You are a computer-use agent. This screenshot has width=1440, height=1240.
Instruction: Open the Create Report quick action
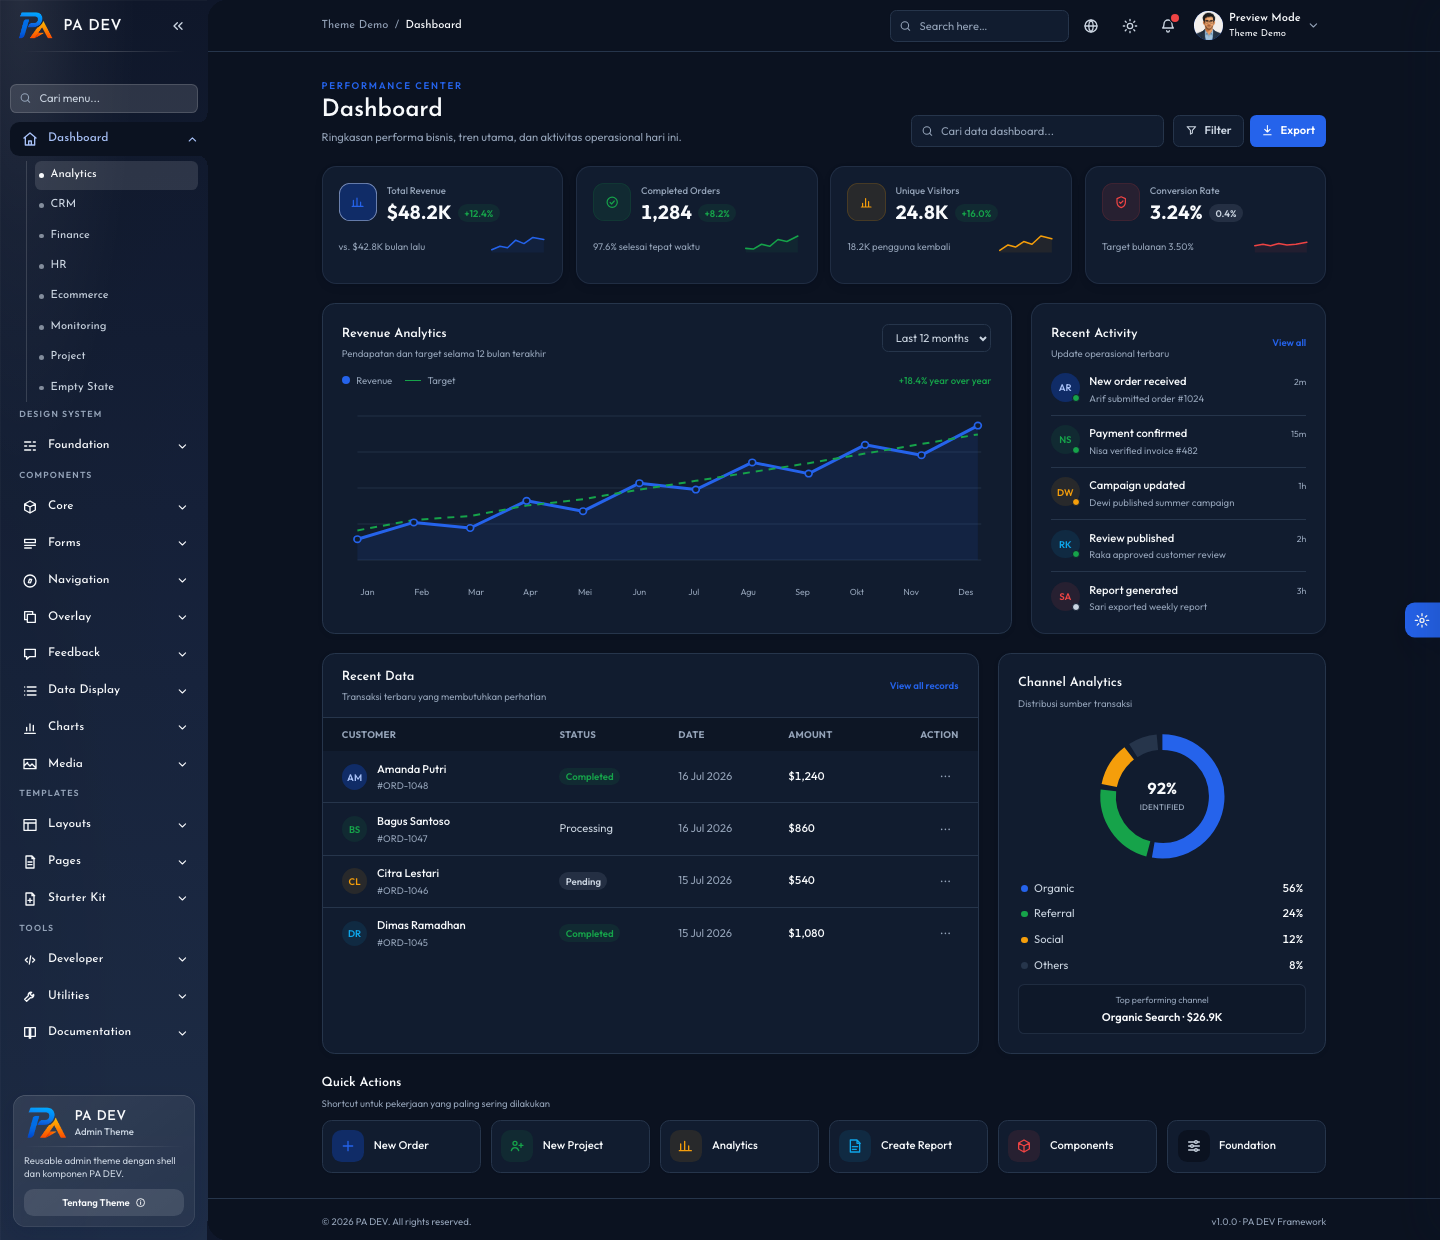(908, 1146)
